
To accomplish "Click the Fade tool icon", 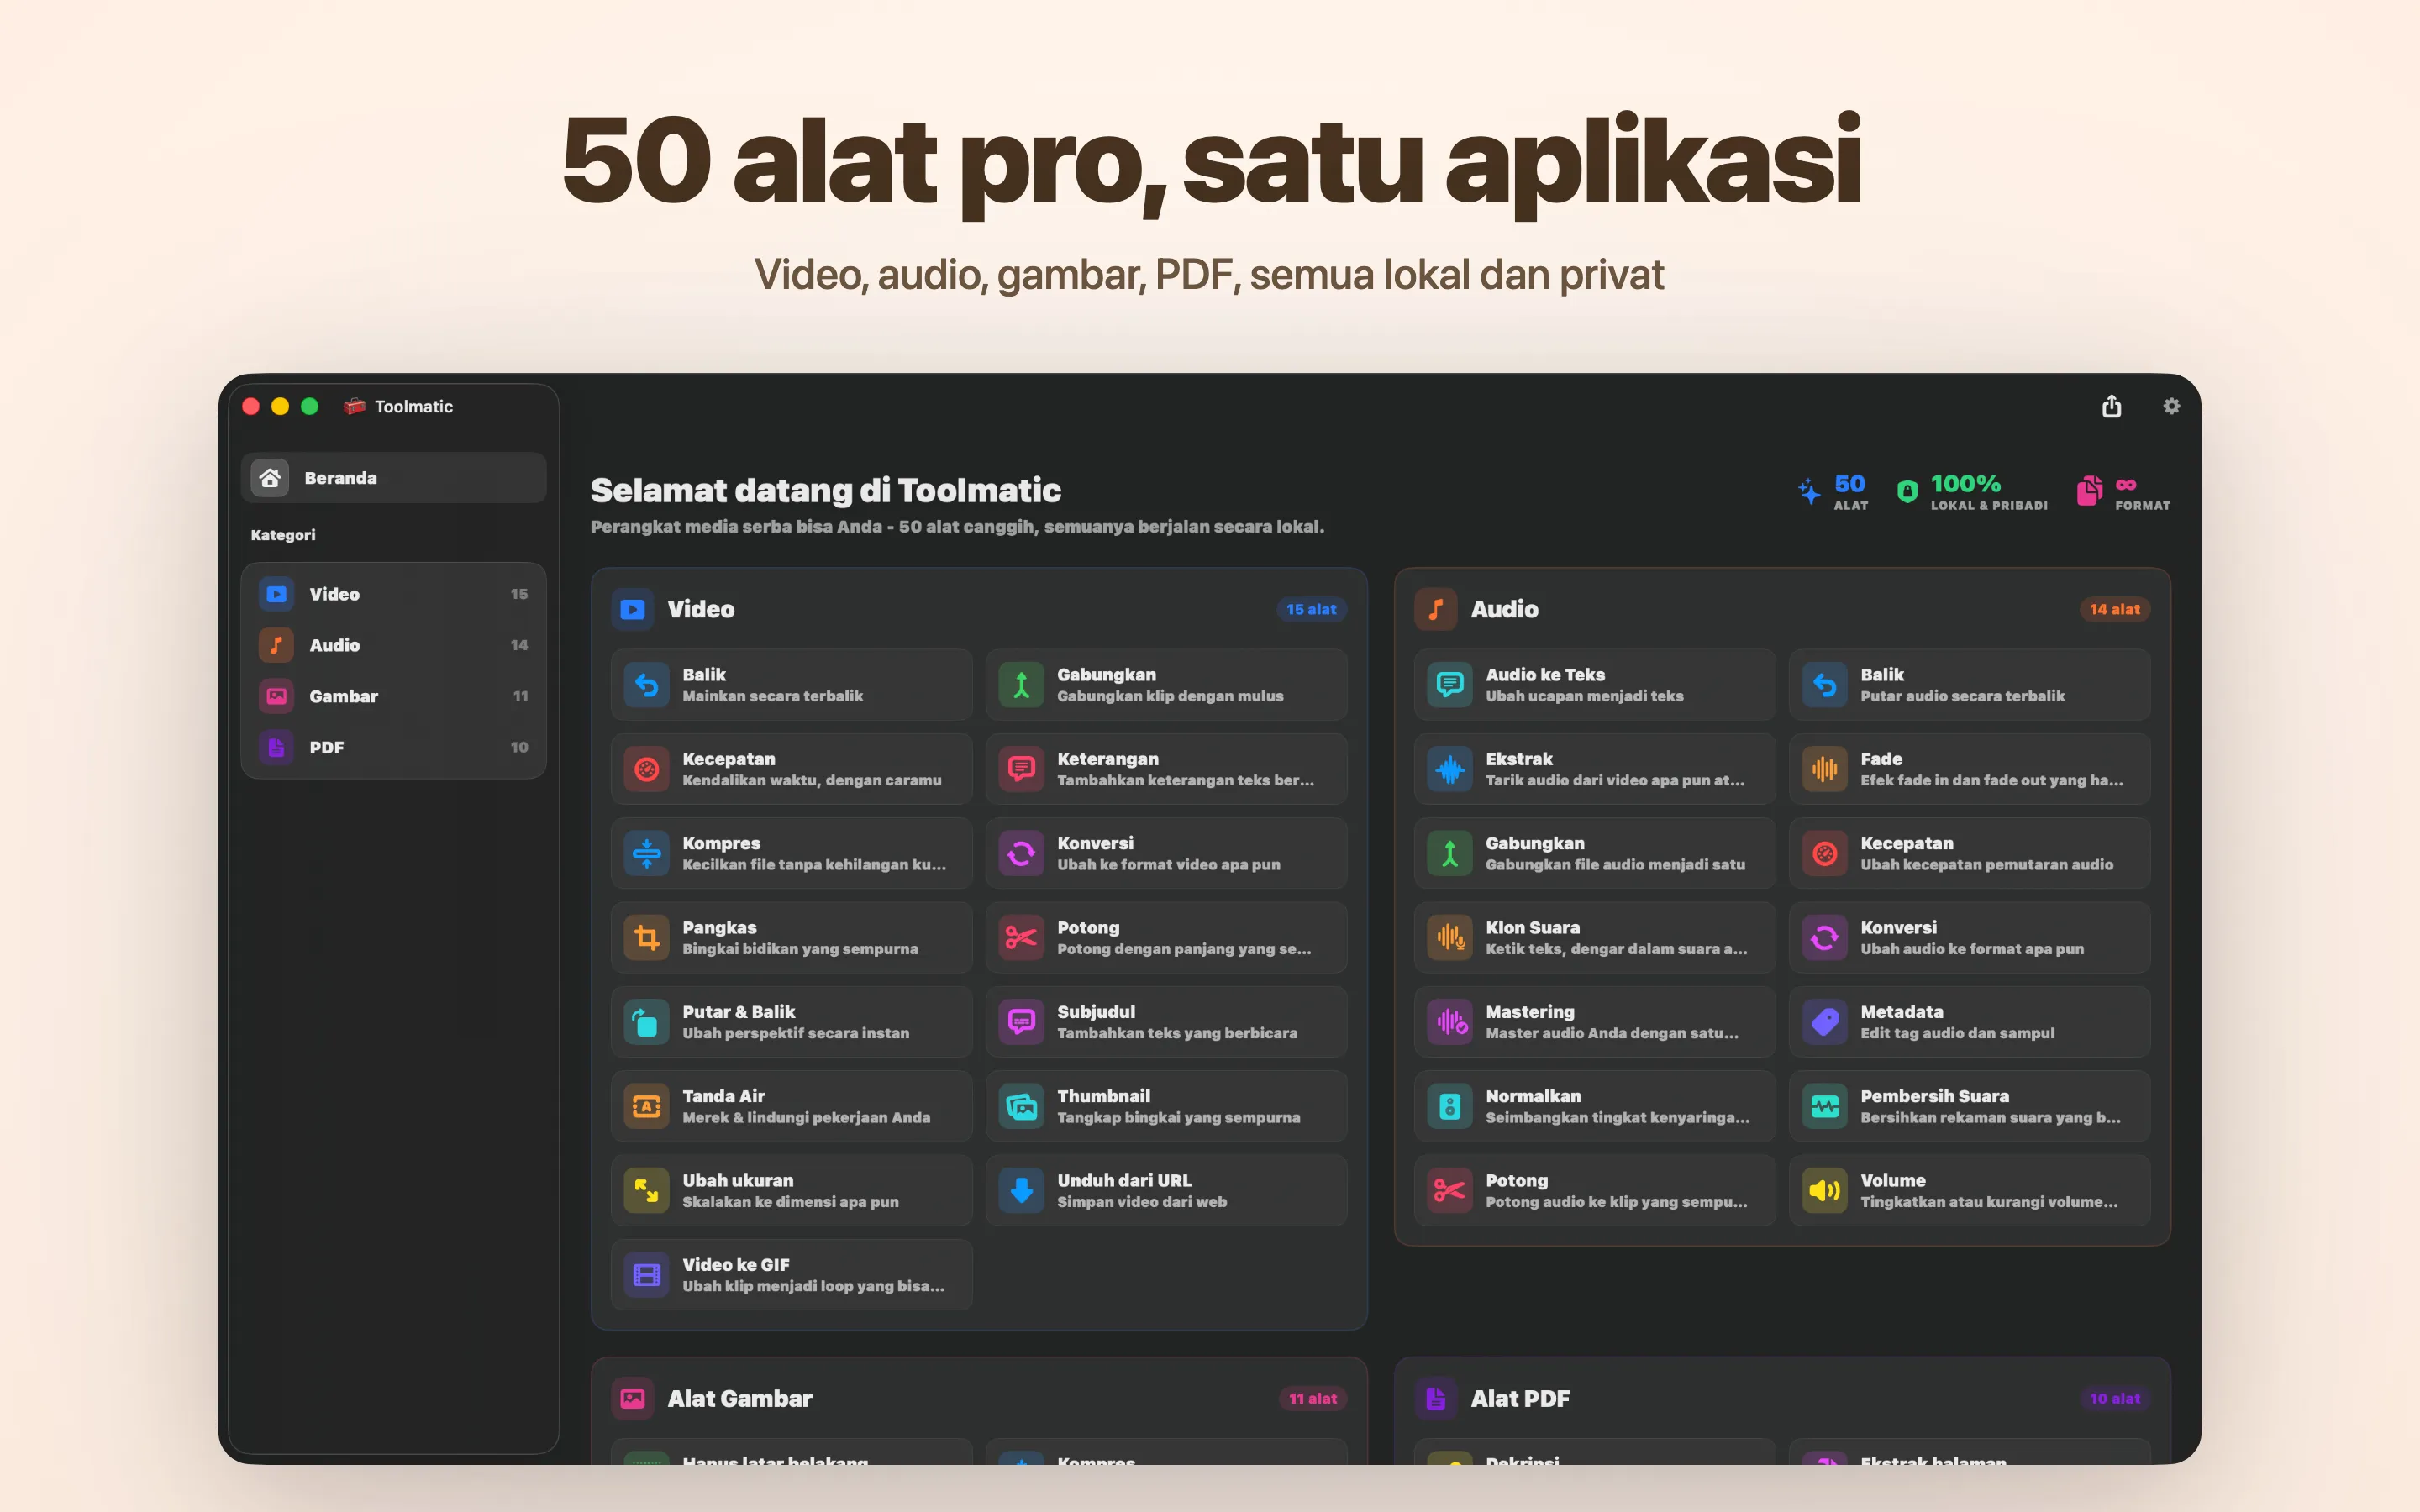I will [1825, 769].
